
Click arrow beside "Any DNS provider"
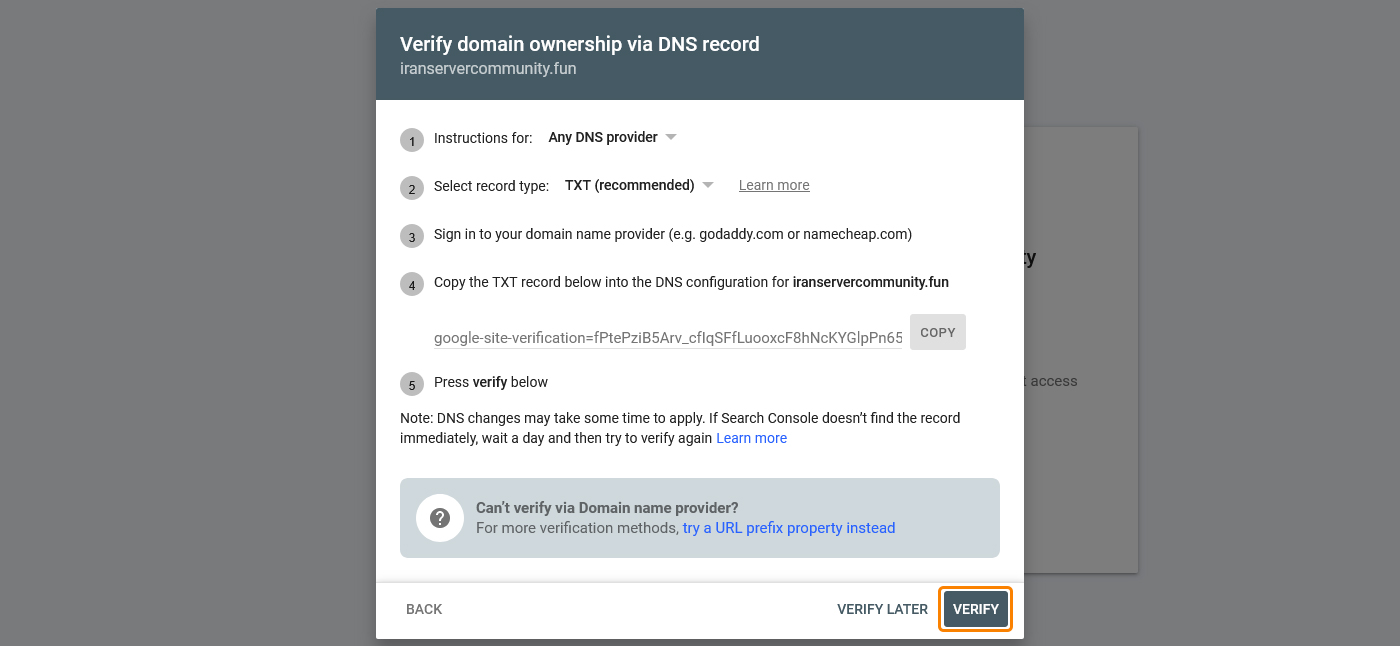(x=671, y=137)
